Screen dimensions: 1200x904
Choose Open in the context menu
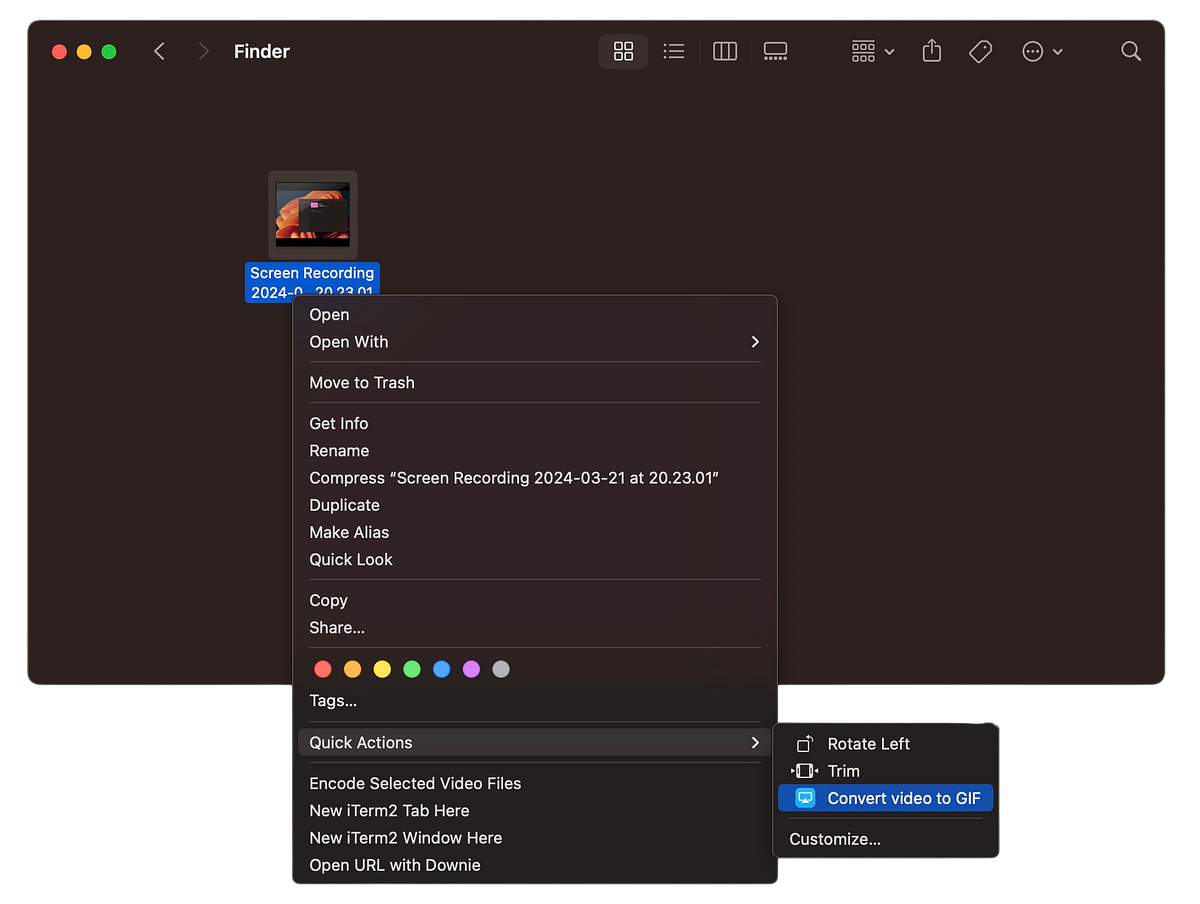click(x=535, y=315)
